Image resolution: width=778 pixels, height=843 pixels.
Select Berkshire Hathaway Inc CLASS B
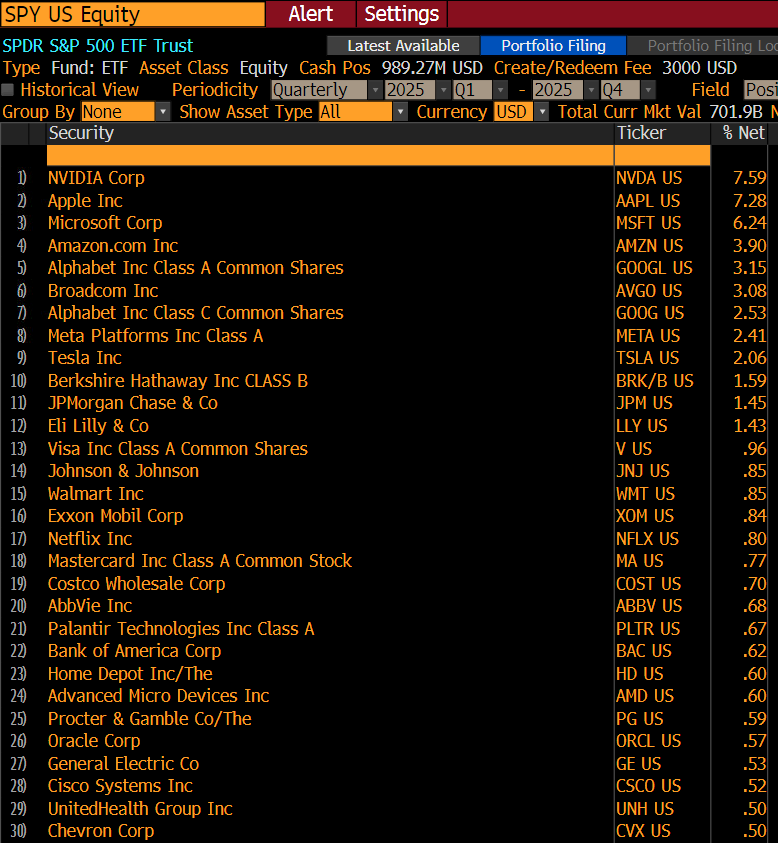[x=178, y=381]
